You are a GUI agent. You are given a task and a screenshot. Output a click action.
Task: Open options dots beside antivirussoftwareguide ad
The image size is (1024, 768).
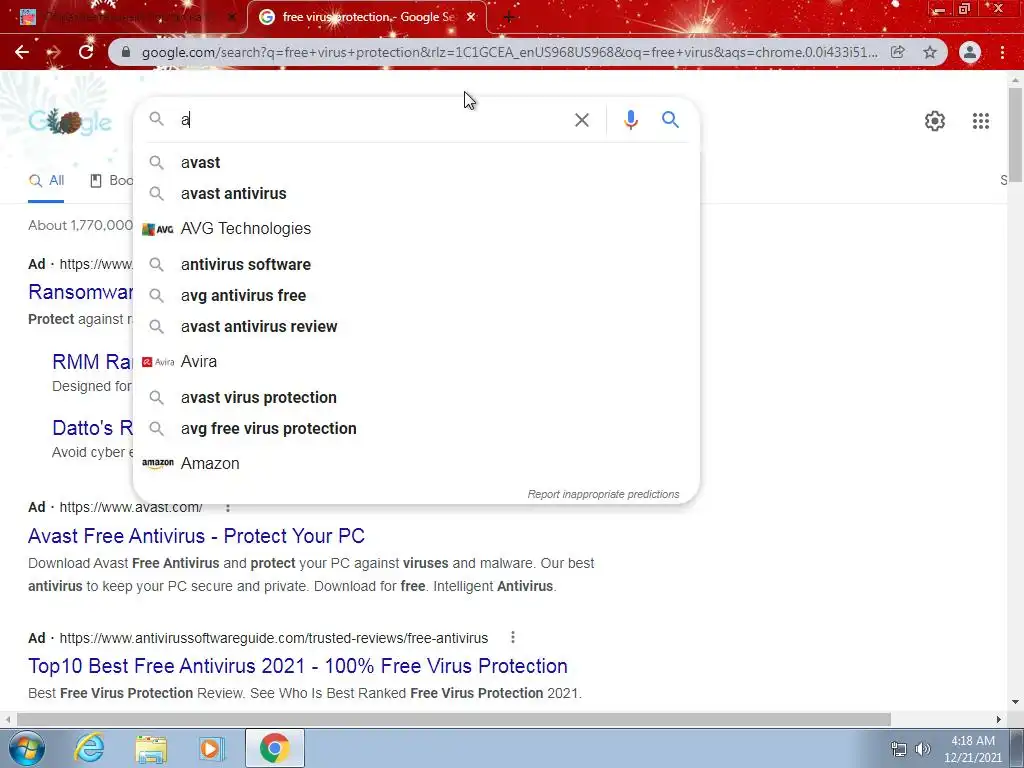click(513, 637)
